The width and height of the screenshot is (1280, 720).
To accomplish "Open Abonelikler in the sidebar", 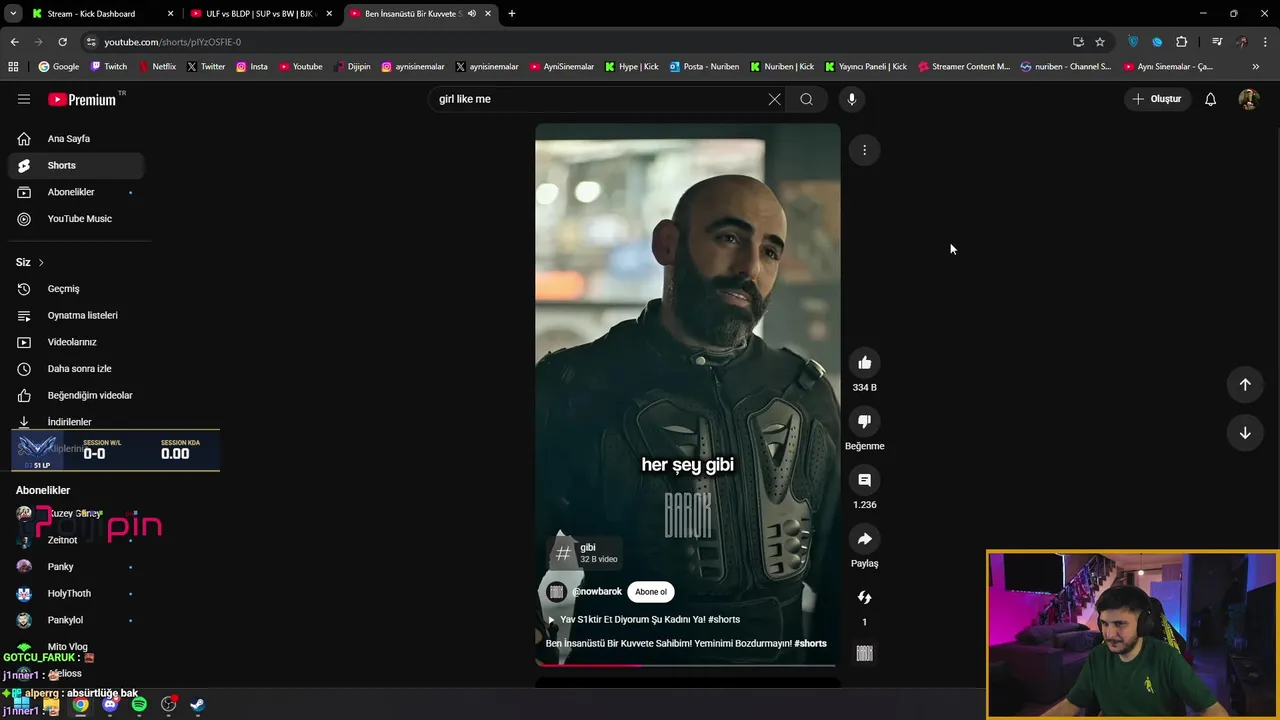I will click(76, 192).
